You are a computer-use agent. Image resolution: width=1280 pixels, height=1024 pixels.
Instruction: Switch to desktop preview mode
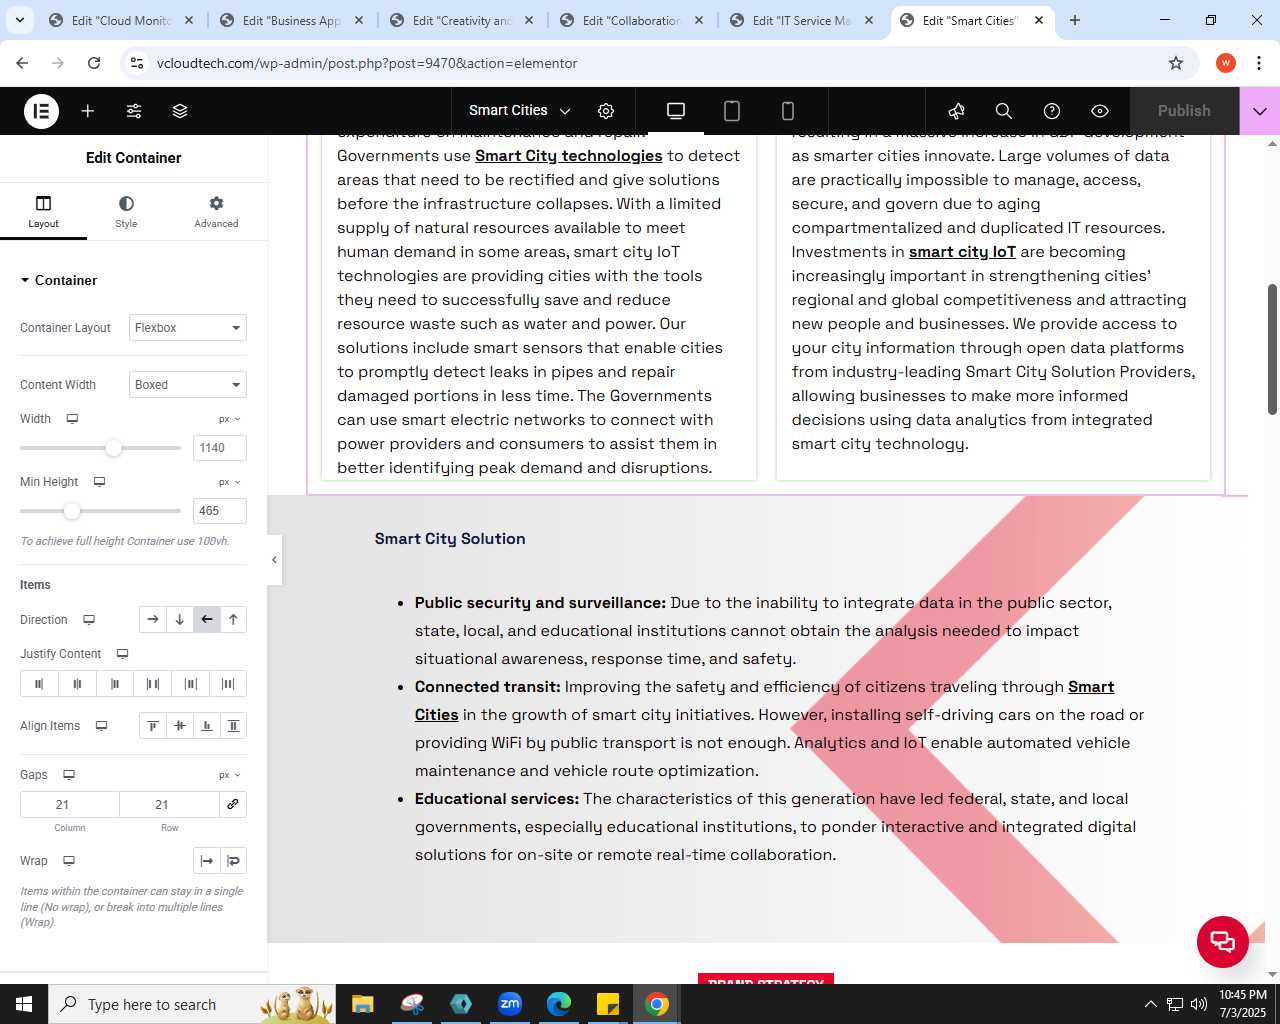tap(676, 111)
